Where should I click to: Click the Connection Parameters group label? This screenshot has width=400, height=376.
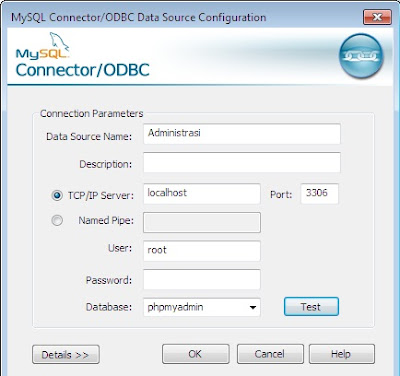[x=92, y=113]
